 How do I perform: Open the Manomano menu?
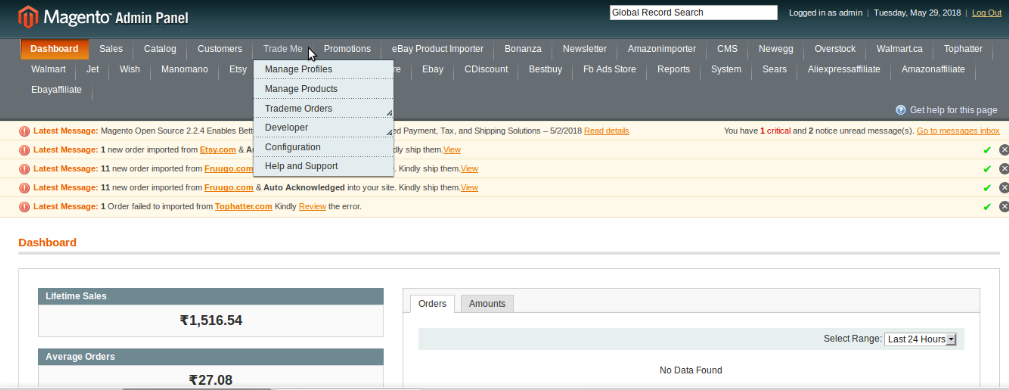pos(185,69)
